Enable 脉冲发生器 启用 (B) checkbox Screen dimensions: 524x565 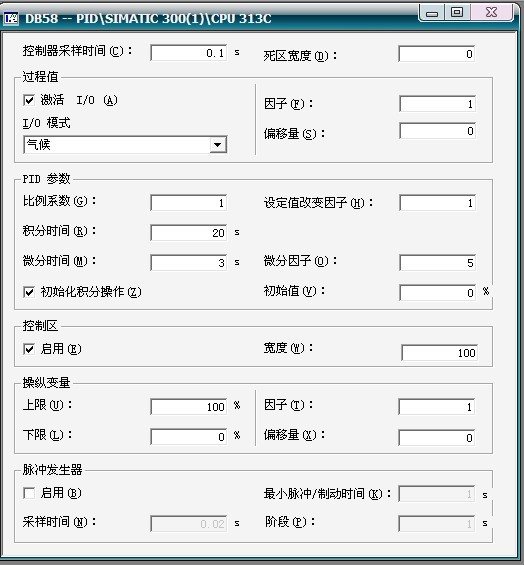(x=29, y=493)
